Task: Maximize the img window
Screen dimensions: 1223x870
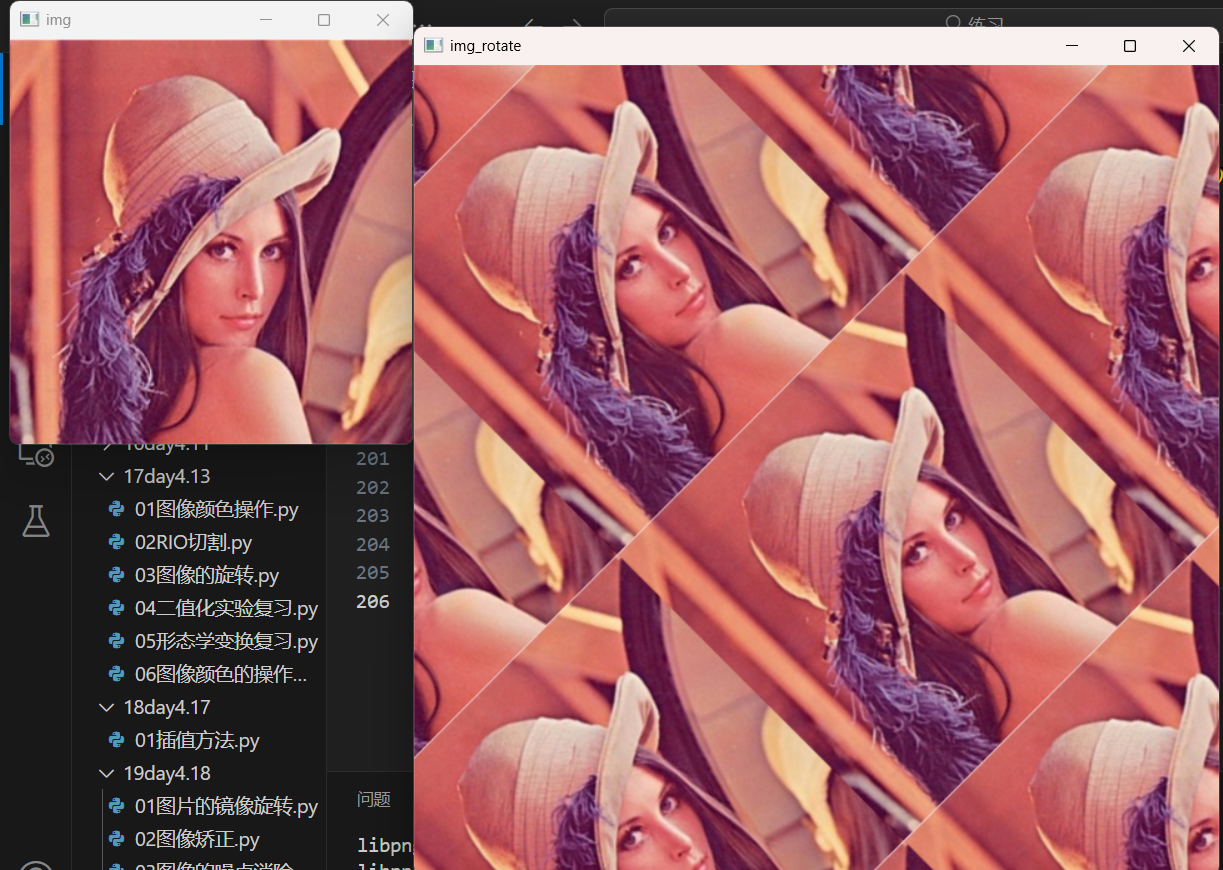Action: (x=324, y=20)
